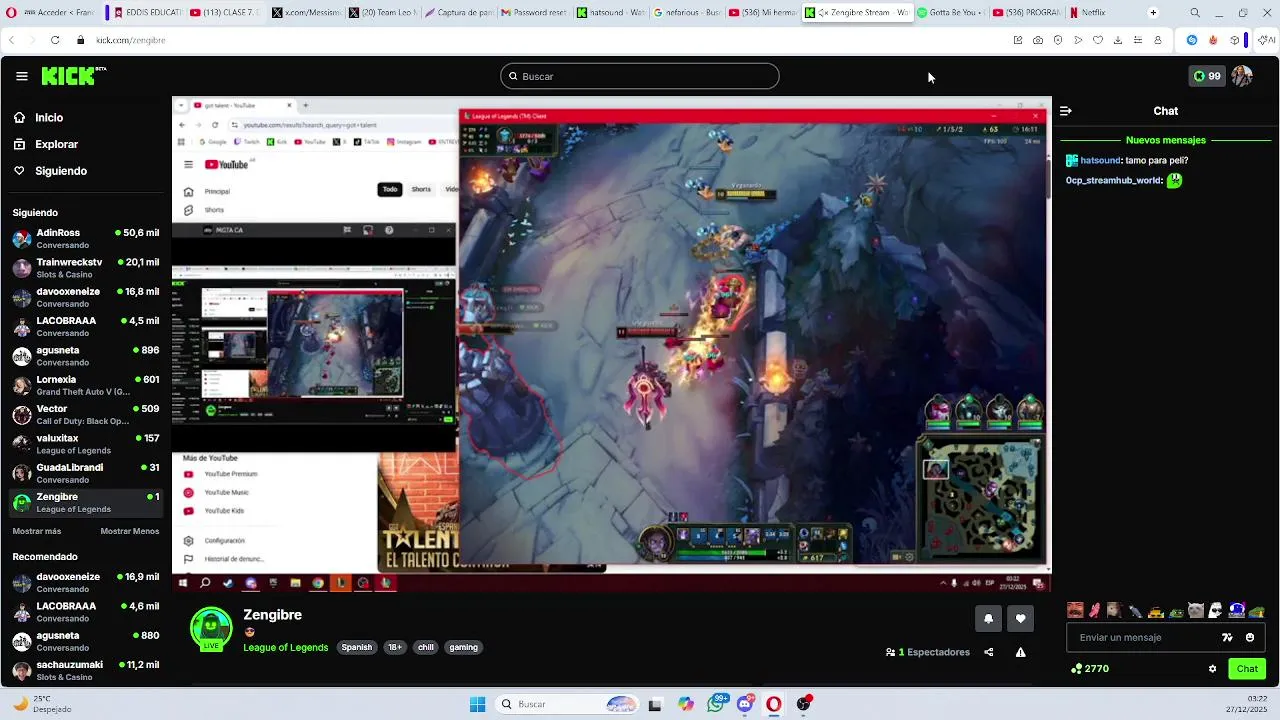Click the translate icon in chat input
Screen dimensions: 1280x720
click(1227, 637)
